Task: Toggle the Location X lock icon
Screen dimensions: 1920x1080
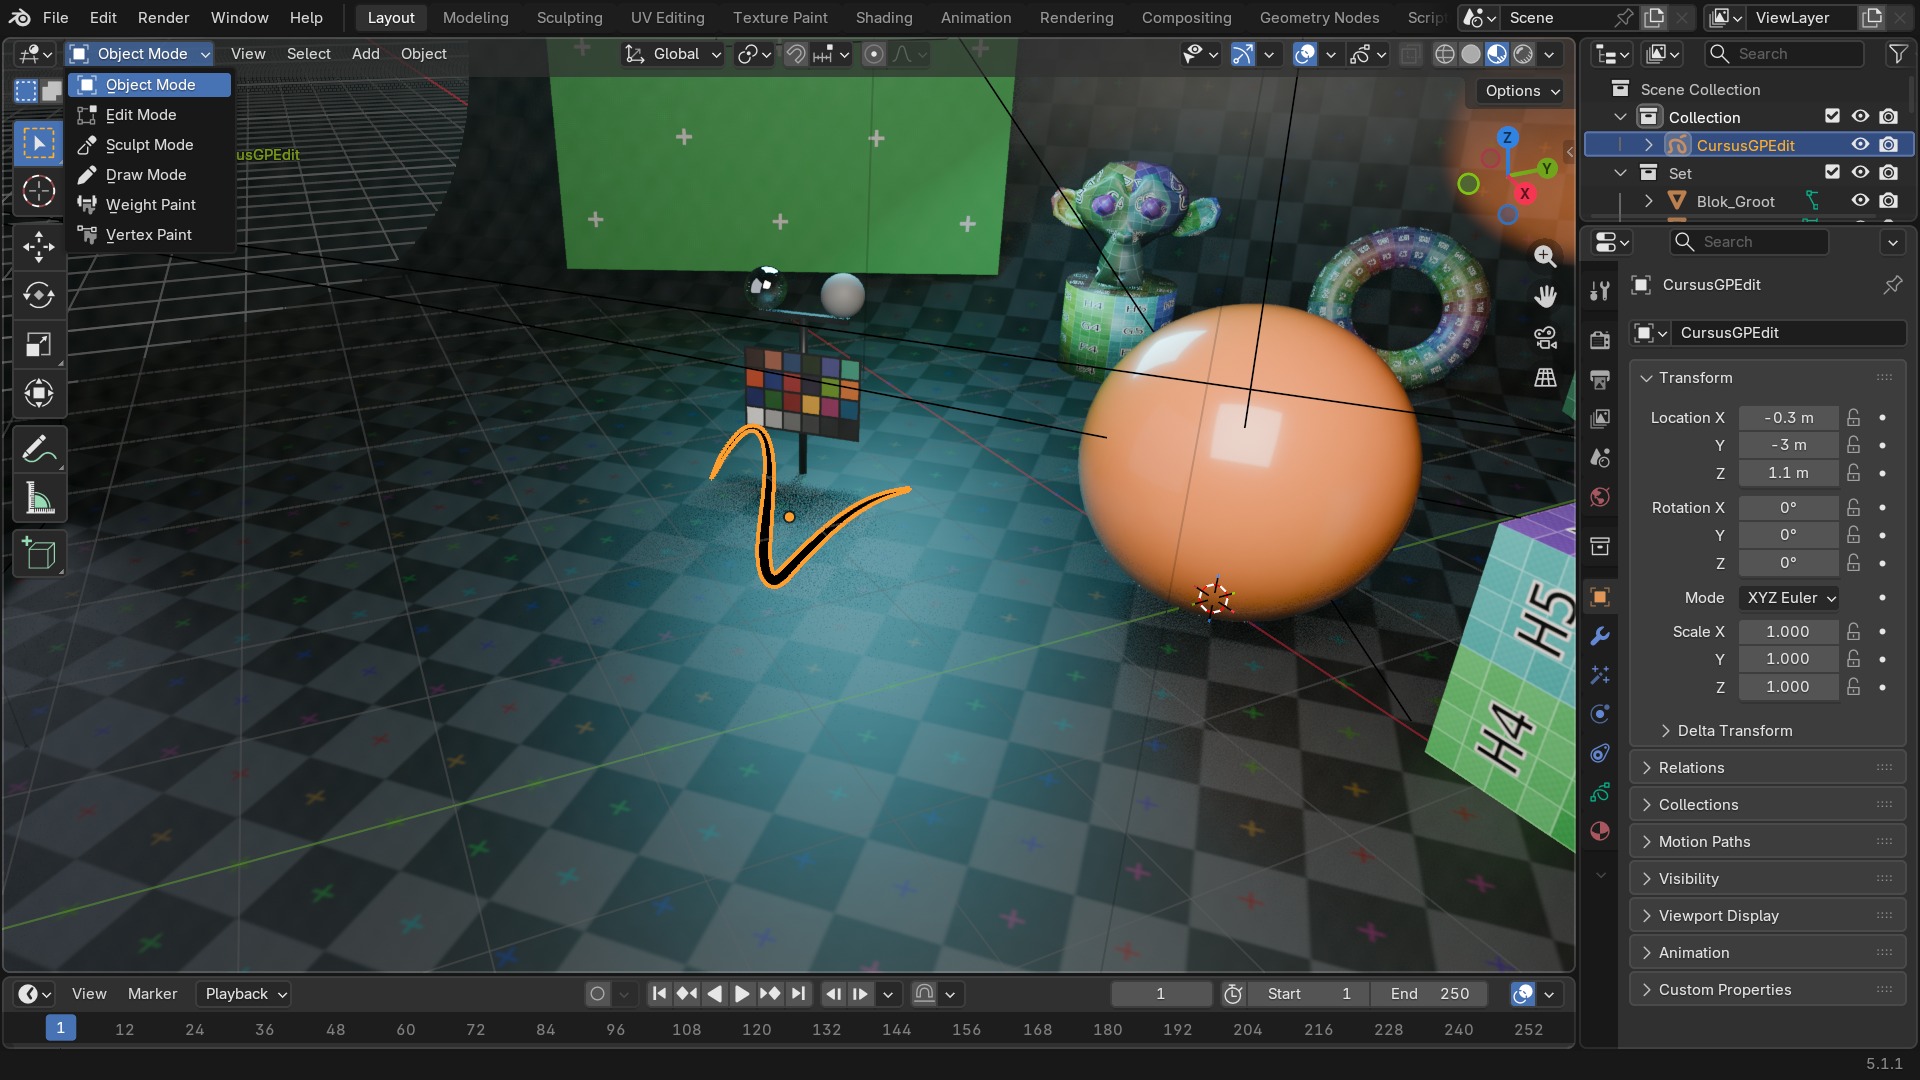Action: [1854, 418]
